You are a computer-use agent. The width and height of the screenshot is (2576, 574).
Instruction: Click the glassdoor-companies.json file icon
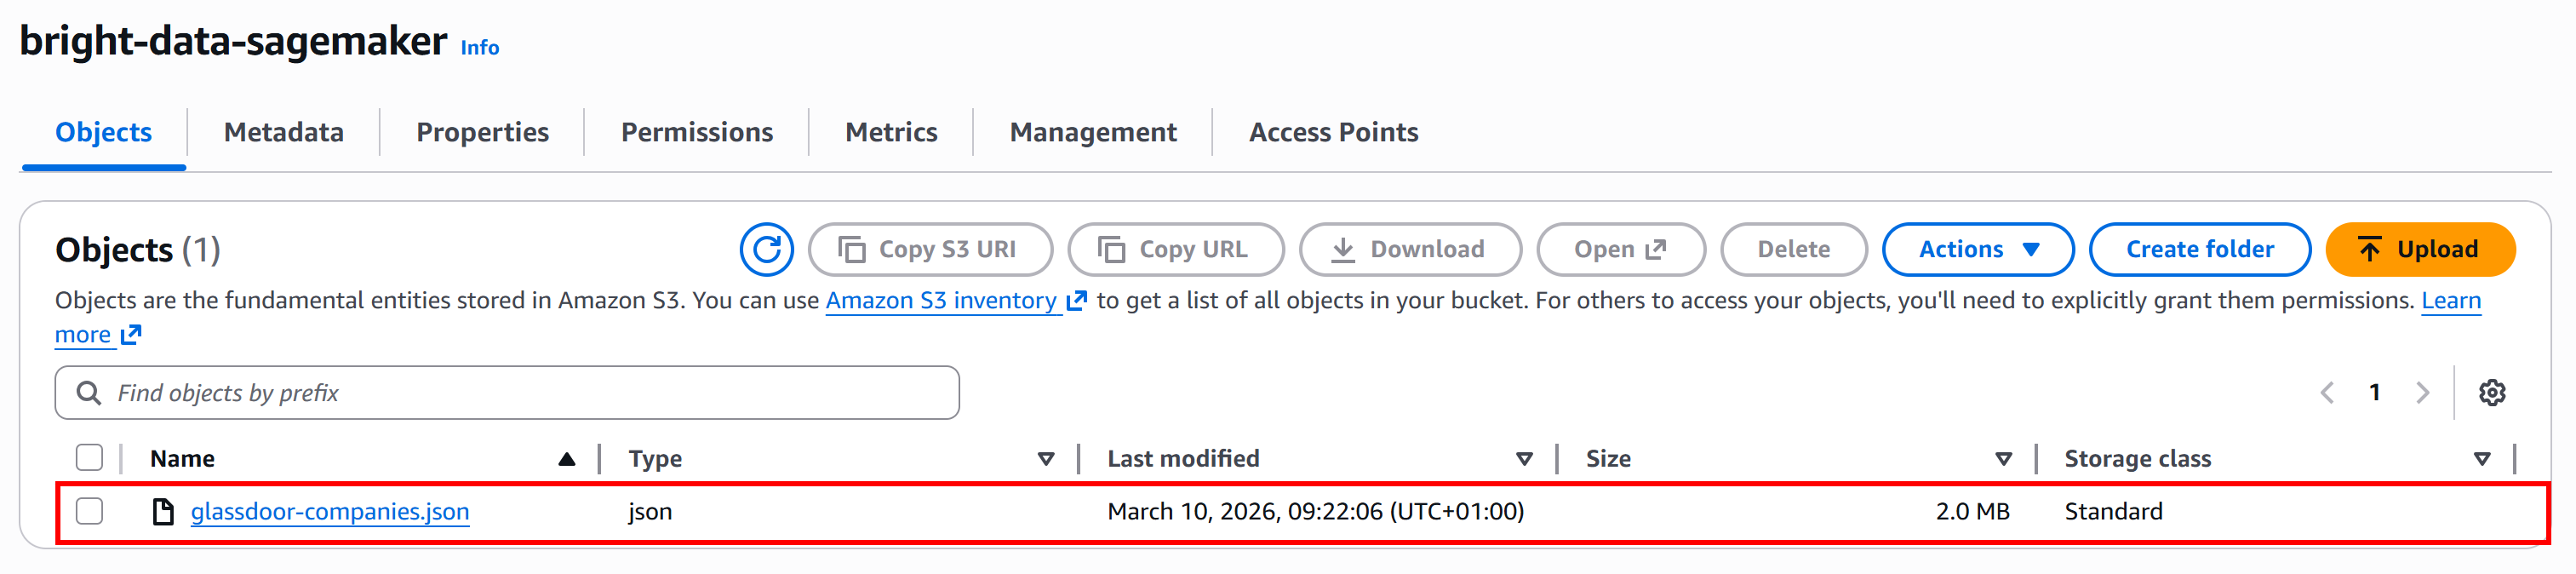pyautogui.click(x=162, y=512)
